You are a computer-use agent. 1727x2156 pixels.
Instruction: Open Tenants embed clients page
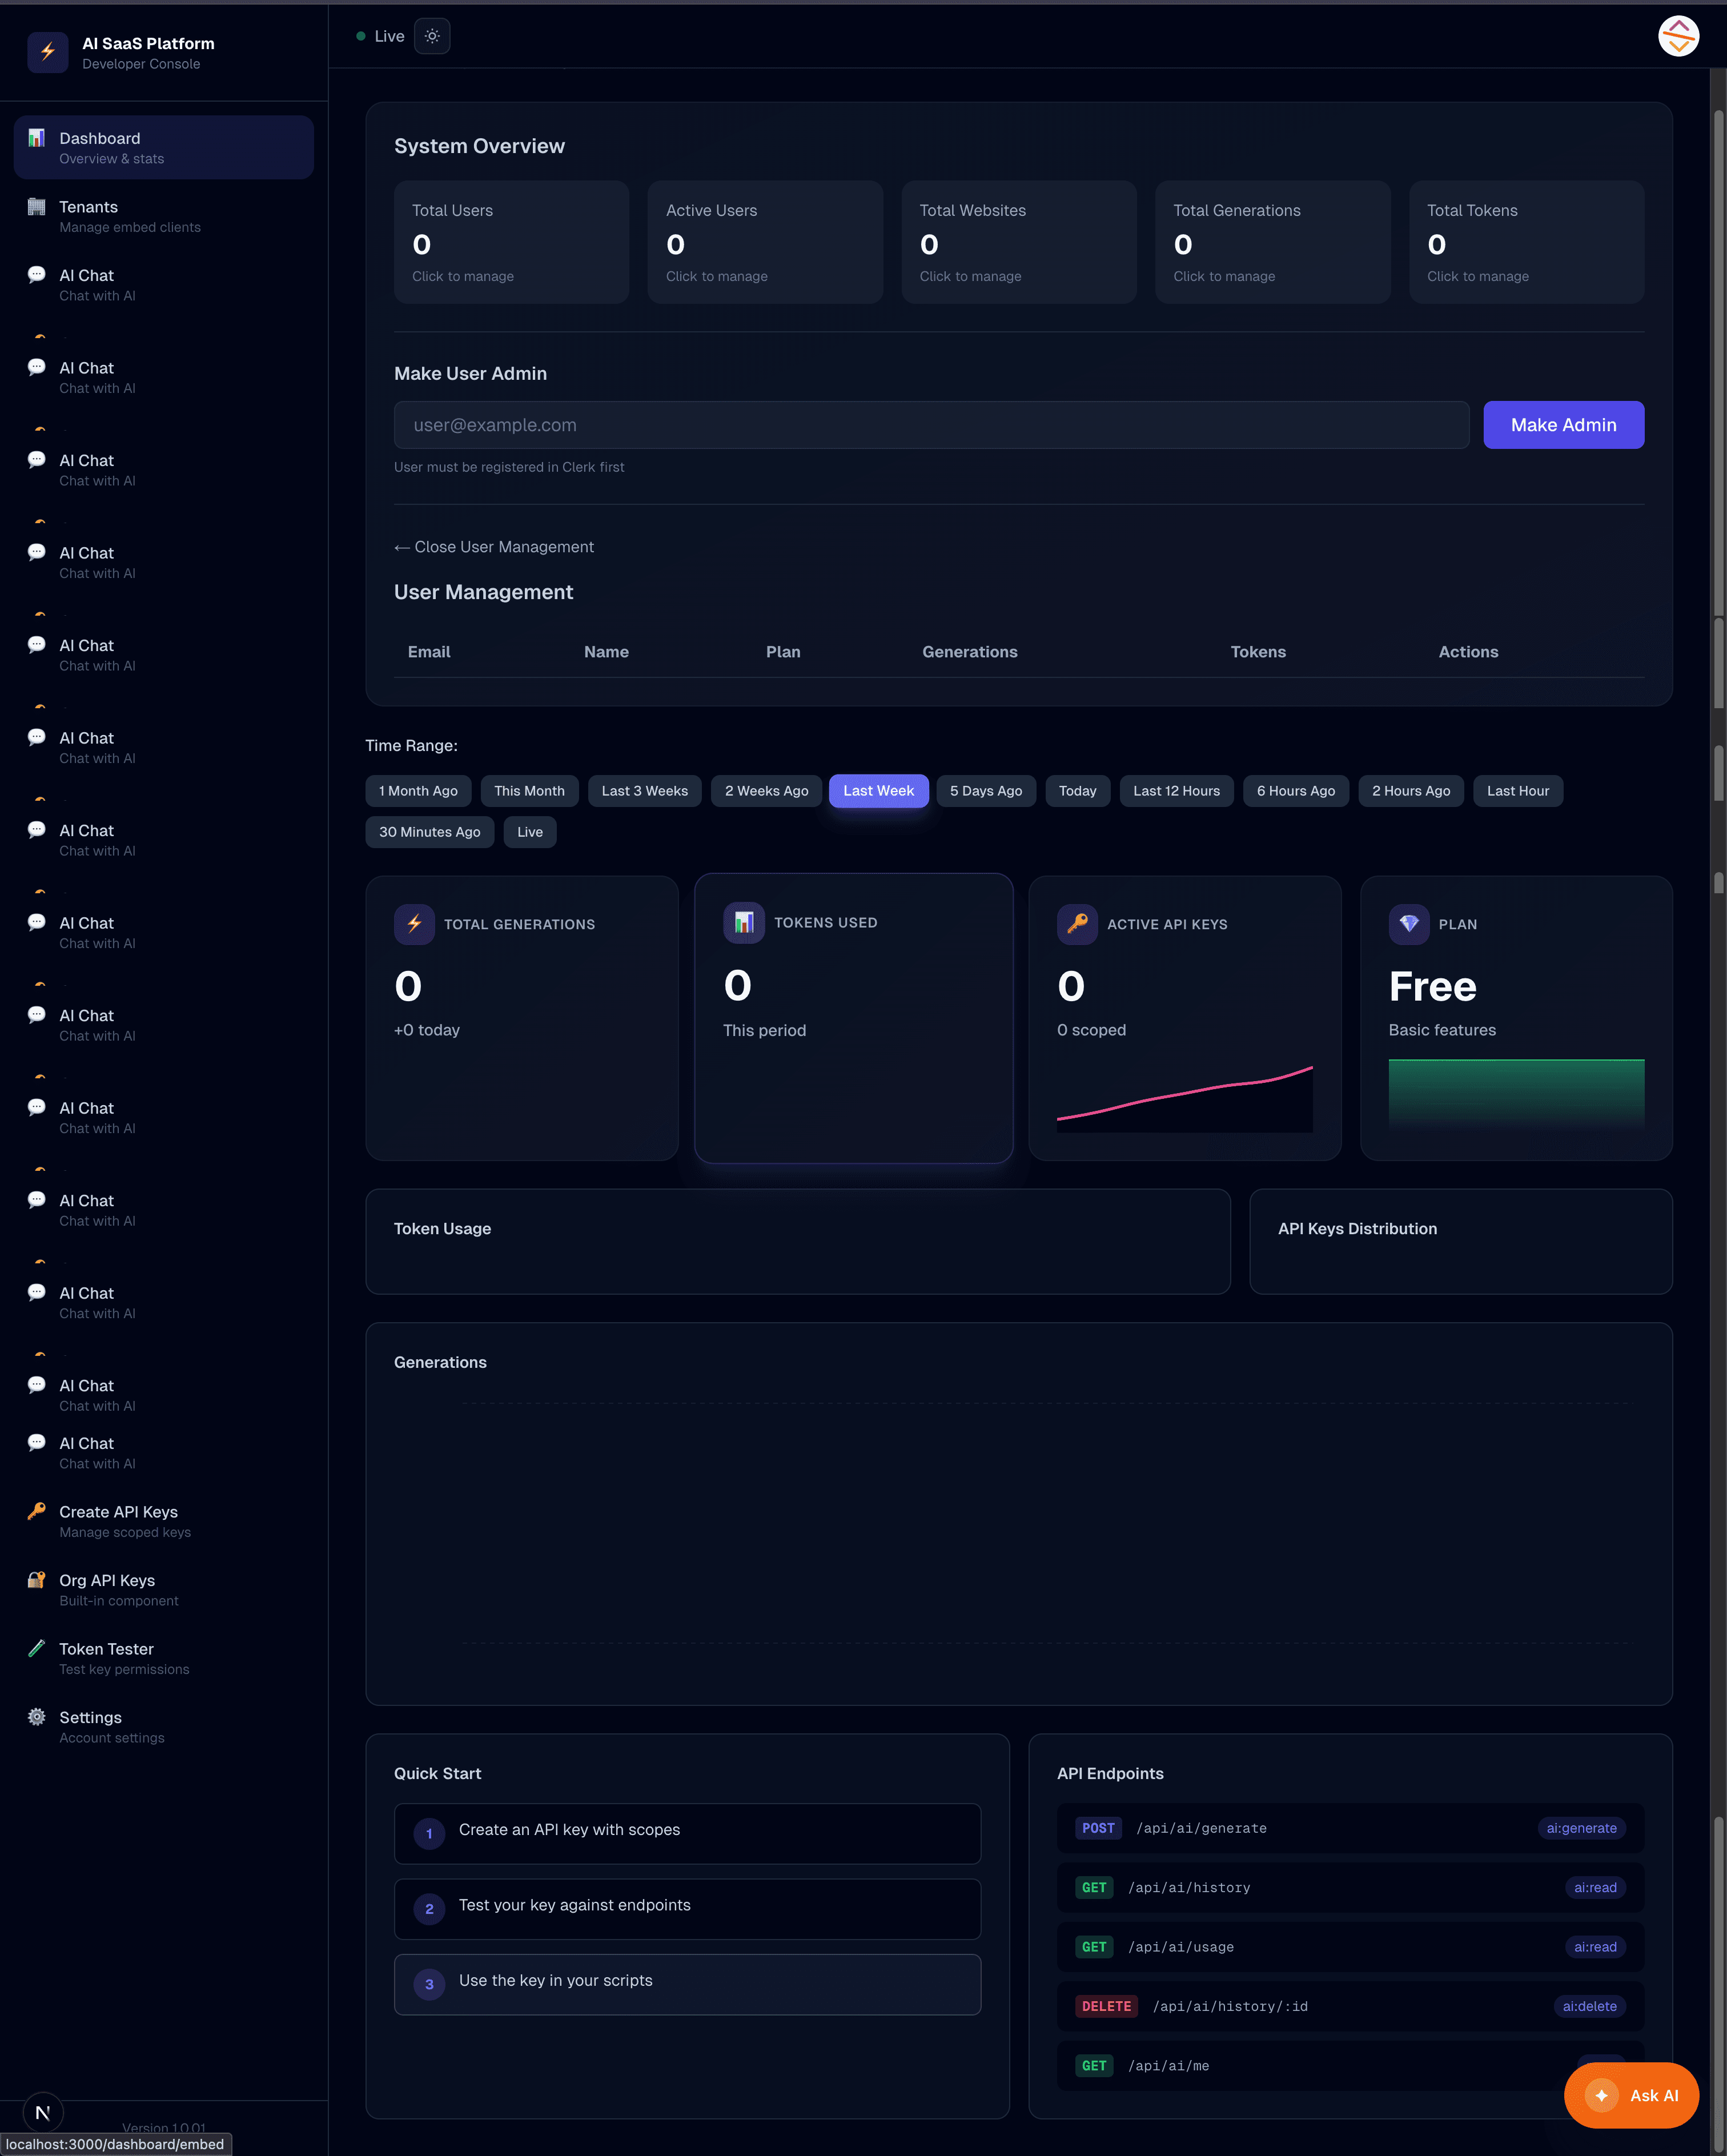[x=164, y=216]
